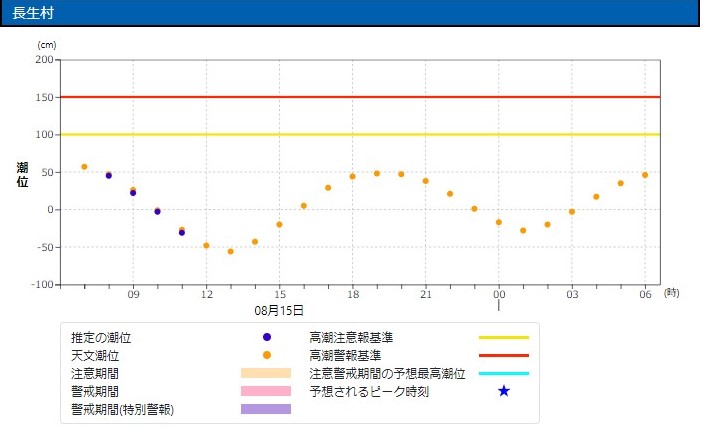Viewport: 718px width, 440px height.
Task: Click the 03 hour label on the x-axis
Action: (x=572, y=294)
